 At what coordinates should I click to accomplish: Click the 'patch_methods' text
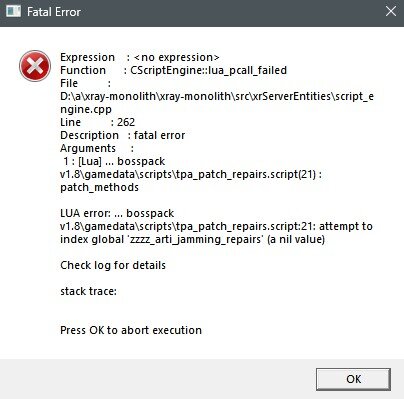(99, 187)
